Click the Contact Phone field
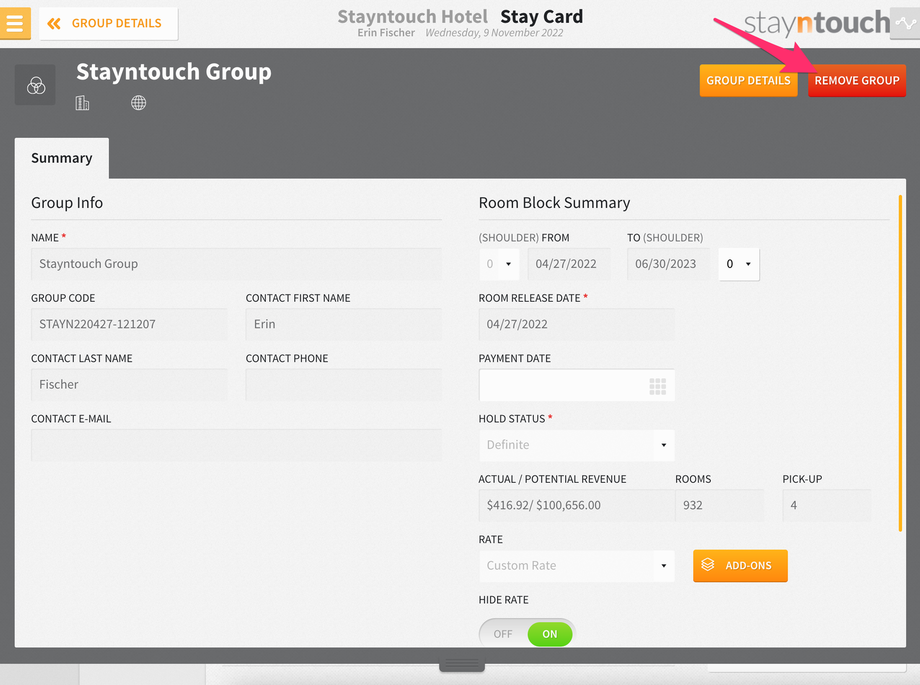This screenshot has height=685, width=920. [x=344, y=384]
